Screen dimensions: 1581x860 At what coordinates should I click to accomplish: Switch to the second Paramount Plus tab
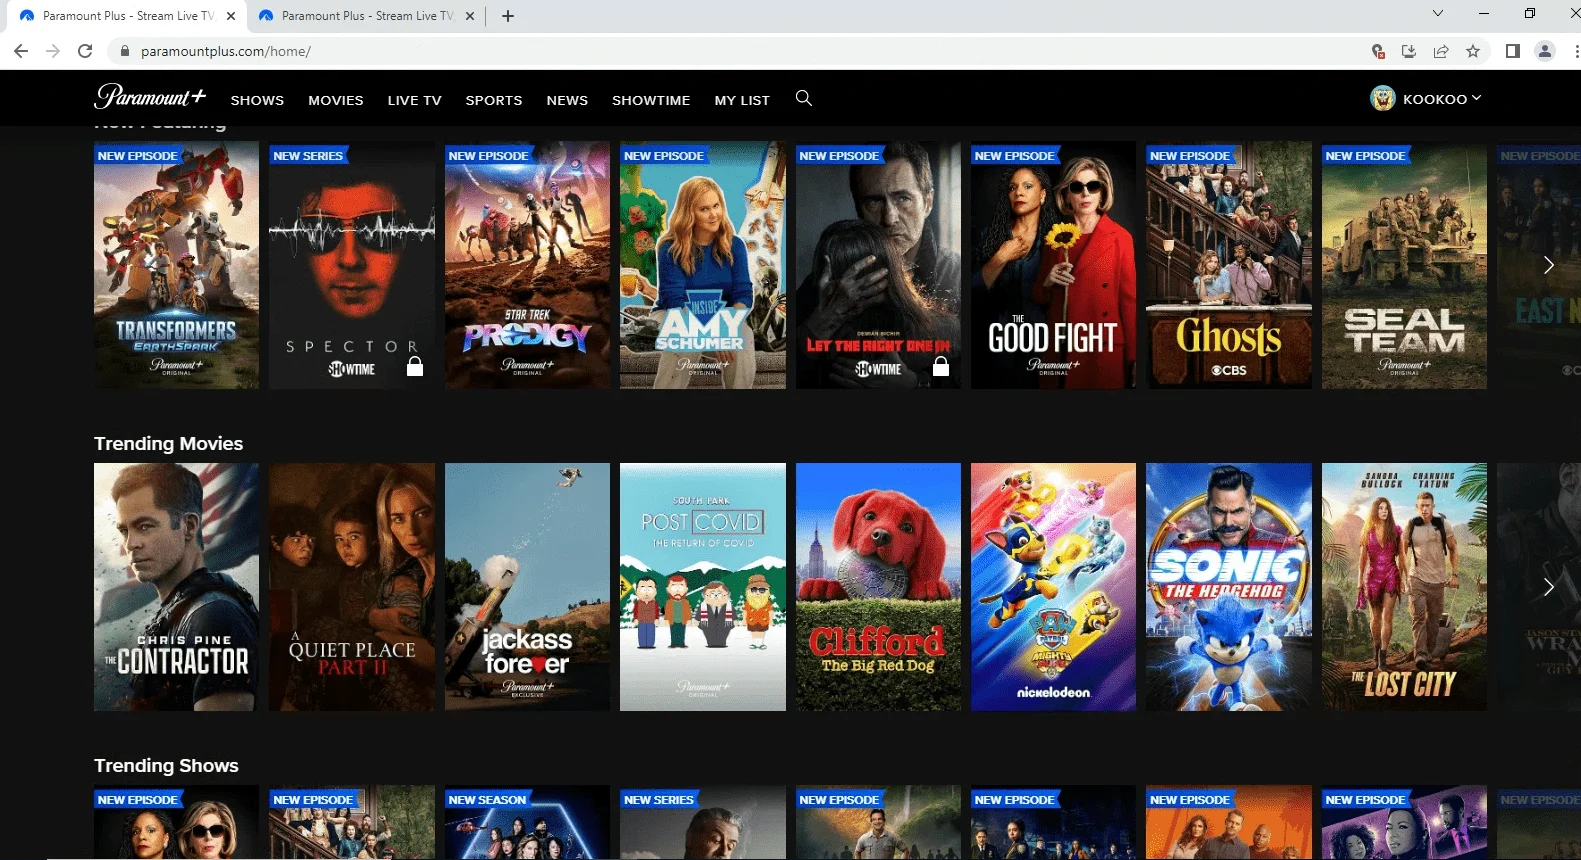pos(366,16)
